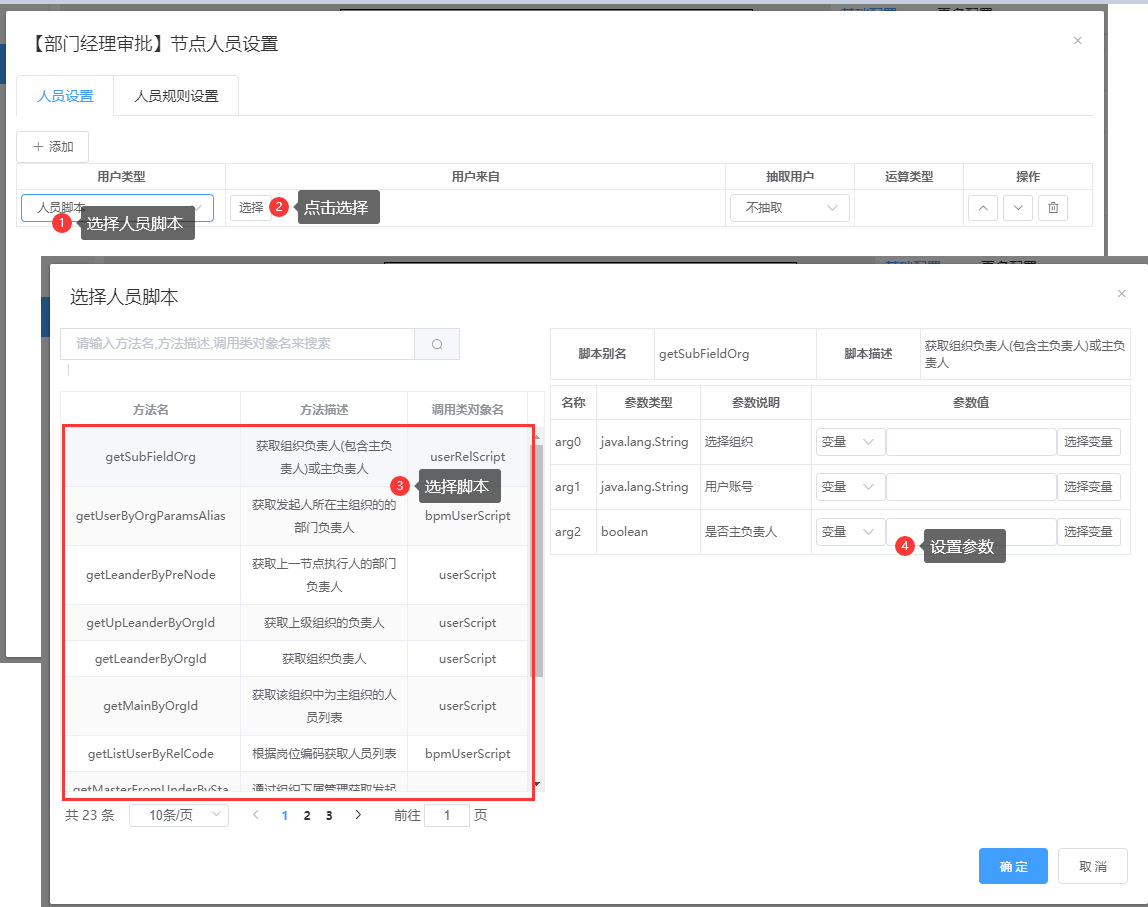Click the script list vertical scrollbar

pos(538,560)
